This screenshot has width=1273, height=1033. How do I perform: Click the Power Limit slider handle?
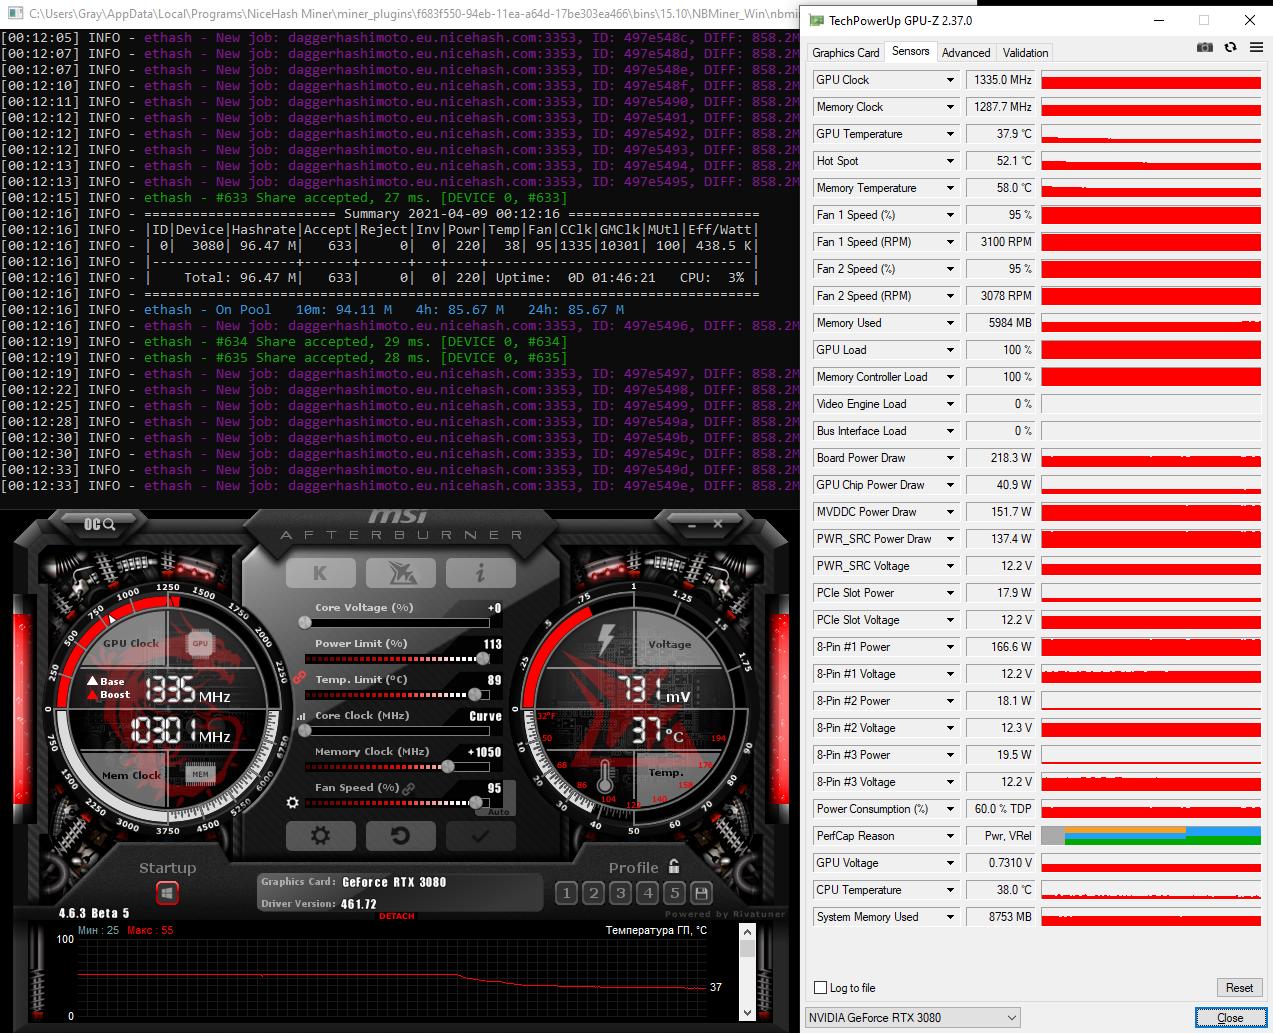click(x=483, y=658)
